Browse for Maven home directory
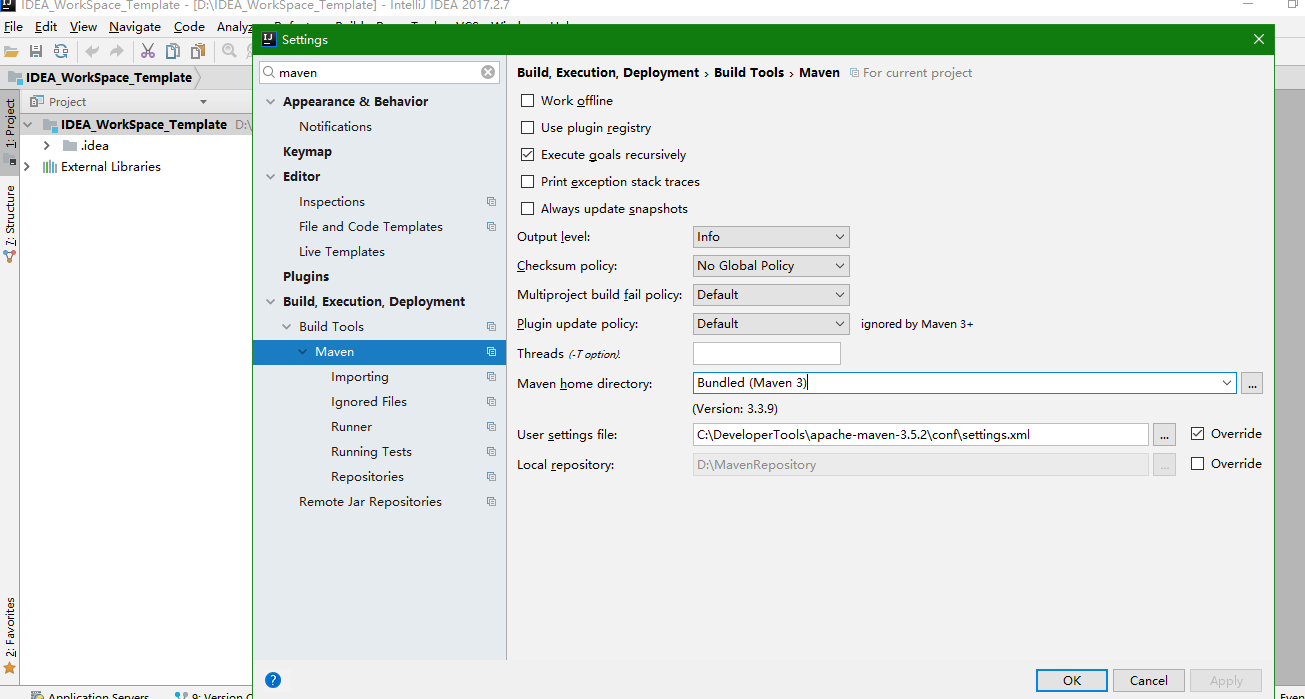 pyautogui.click(x=1252, y=383)
